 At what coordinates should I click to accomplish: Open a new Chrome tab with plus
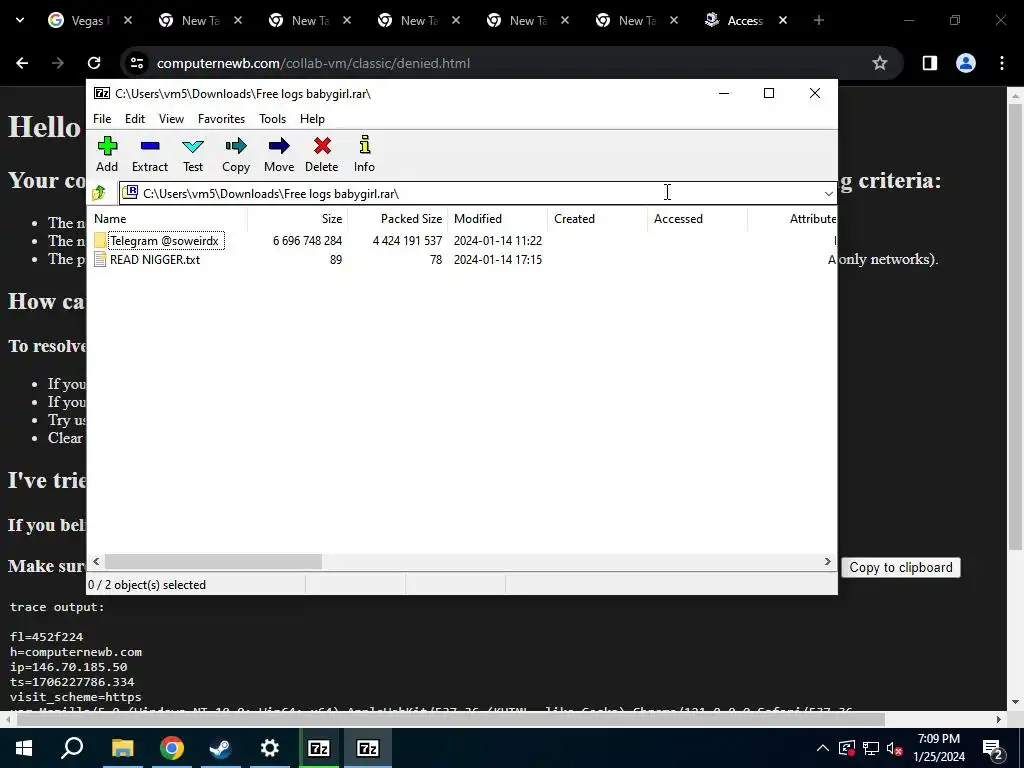pyautogui.click(x=819, y=21)
